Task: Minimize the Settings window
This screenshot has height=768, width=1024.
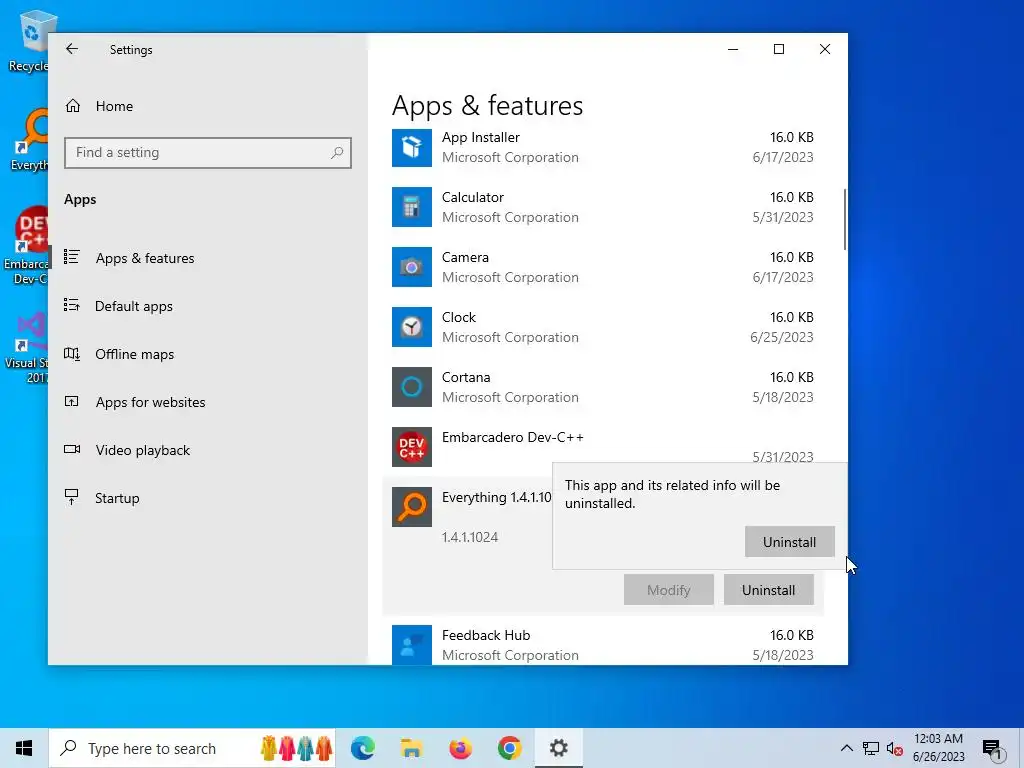Action: (x=733, y=49)
